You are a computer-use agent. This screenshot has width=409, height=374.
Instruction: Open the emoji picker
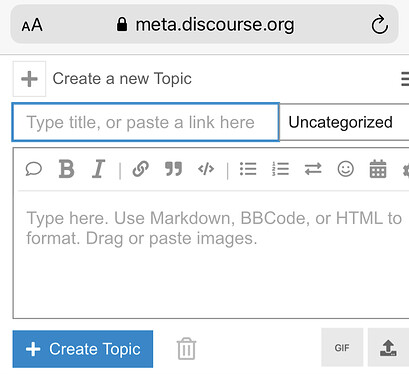[346, 169]
